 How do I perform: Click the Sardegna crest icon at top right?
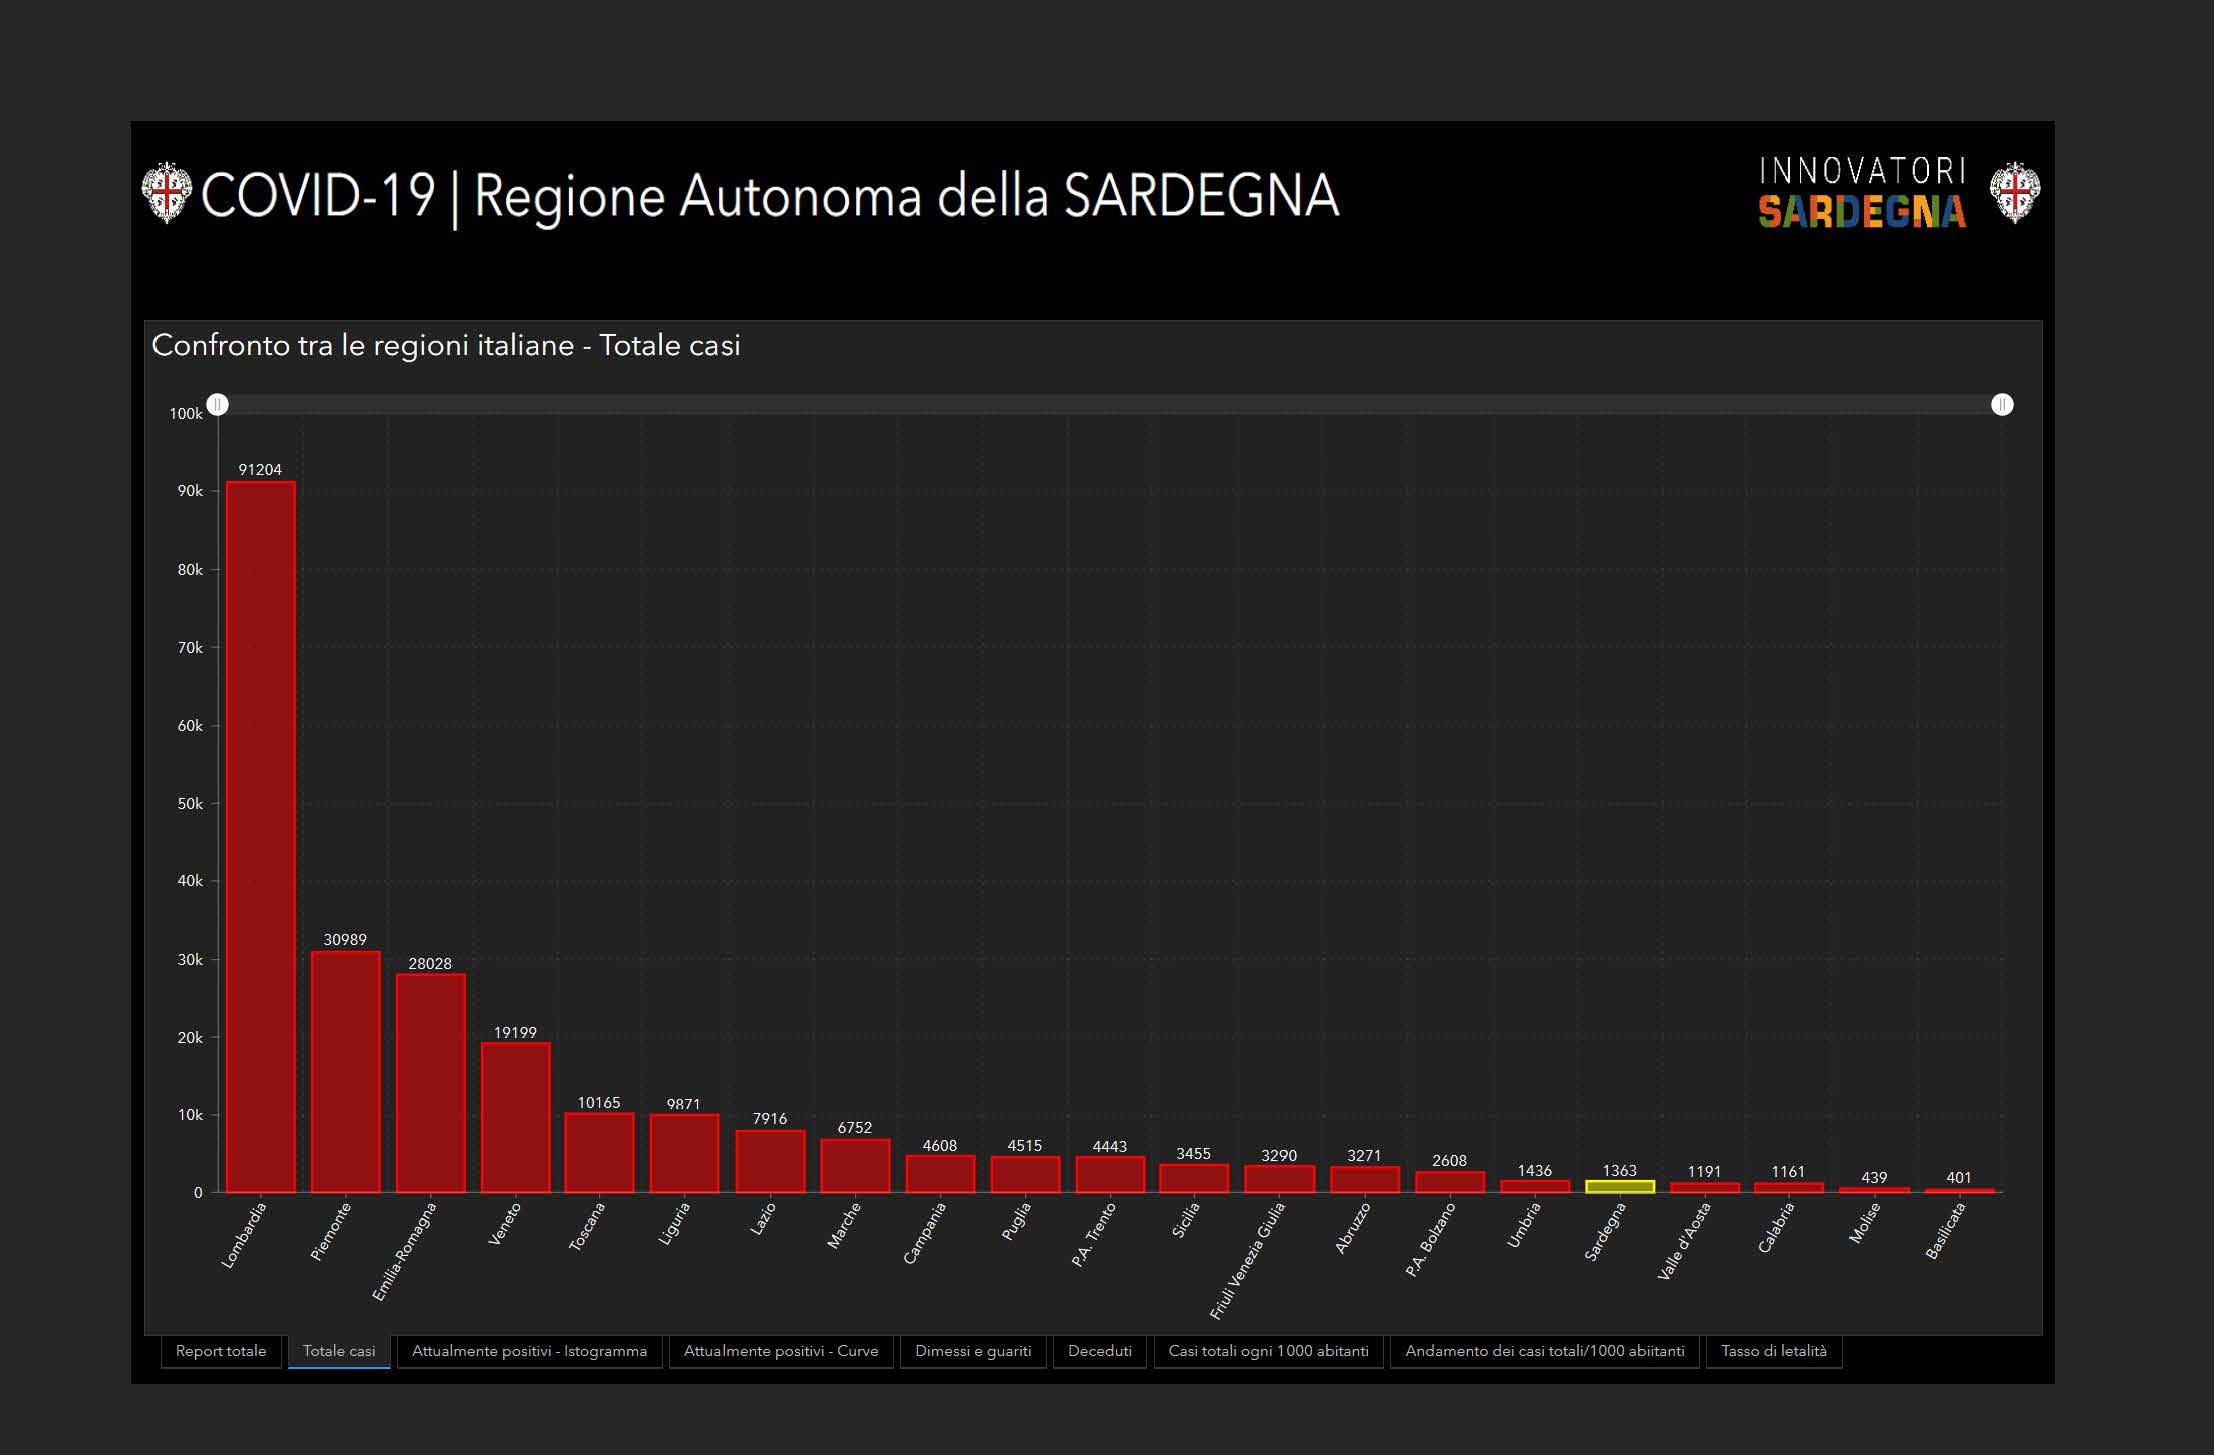tap(2014, 191)
